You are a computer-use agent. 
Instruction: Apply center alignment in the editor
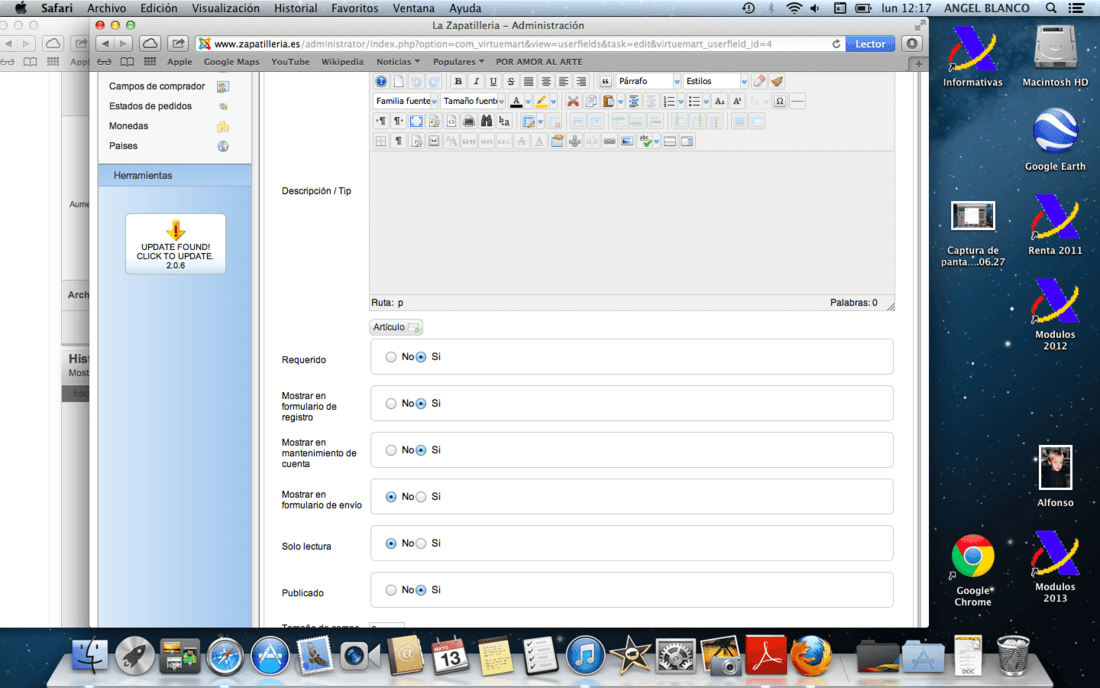point(546,81)
